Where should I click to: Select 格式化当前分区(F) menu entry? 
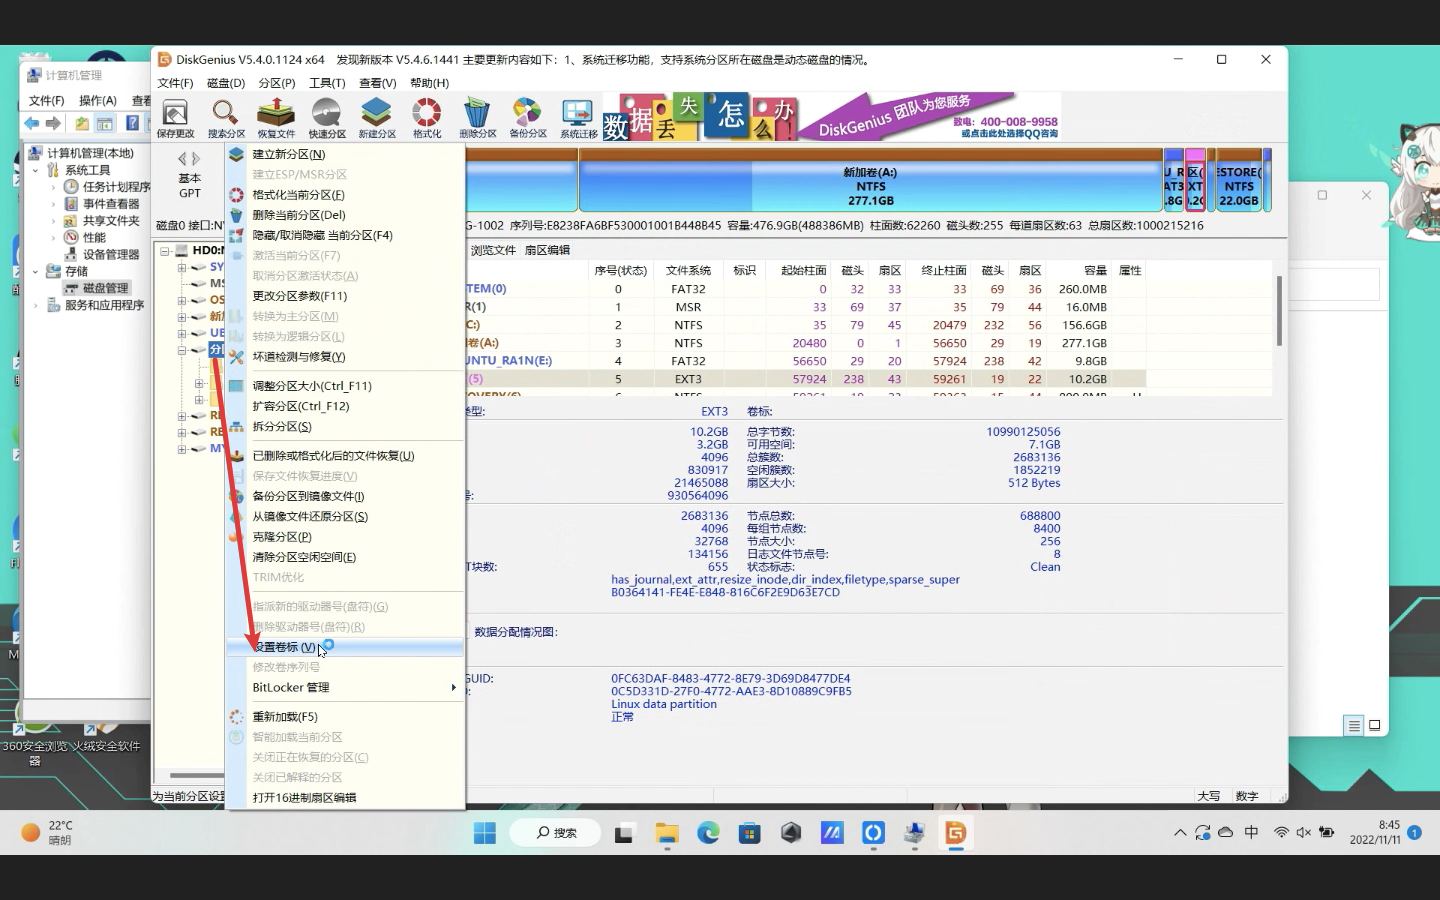pyautogui.click(x=345, y=195)
